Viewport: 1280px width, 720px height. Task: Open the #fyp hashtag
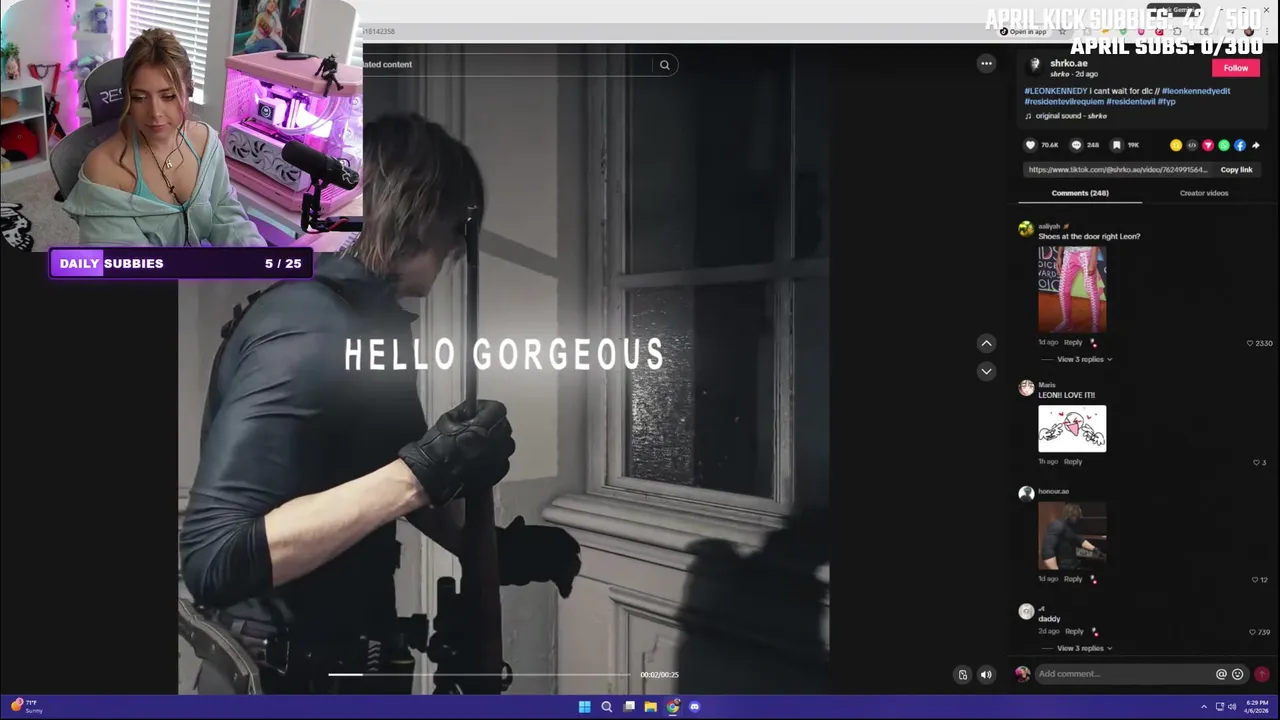click(1167, 102)
